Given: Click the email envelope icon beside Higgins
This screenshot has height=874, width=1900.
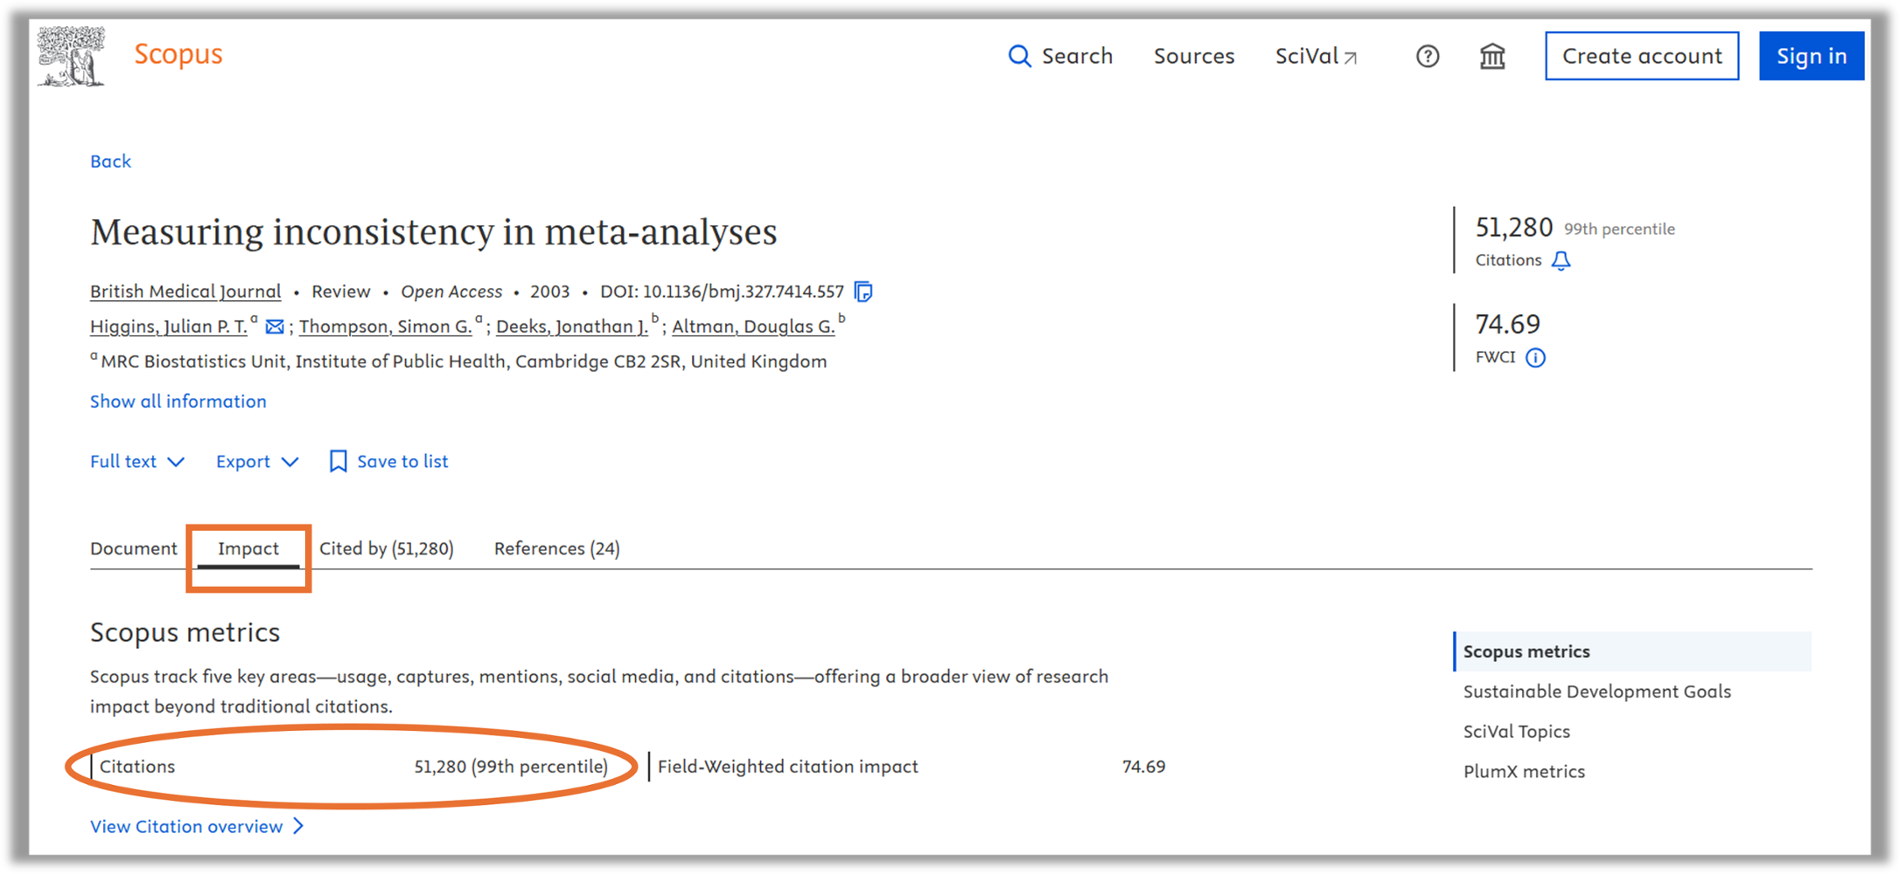Looking at the screenshot, I should point(275,327).
